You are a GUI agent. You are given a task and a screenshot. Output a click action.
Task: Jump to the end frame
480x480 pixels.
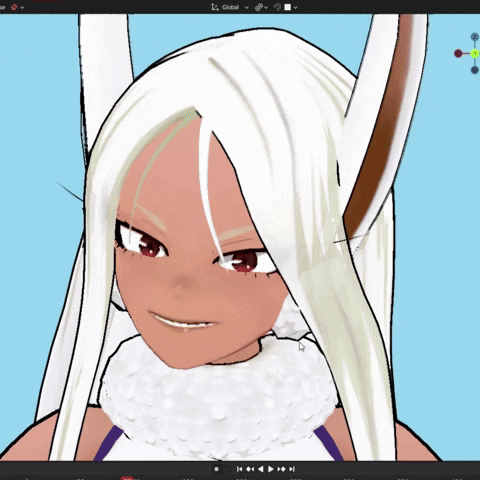pos(292,469)
